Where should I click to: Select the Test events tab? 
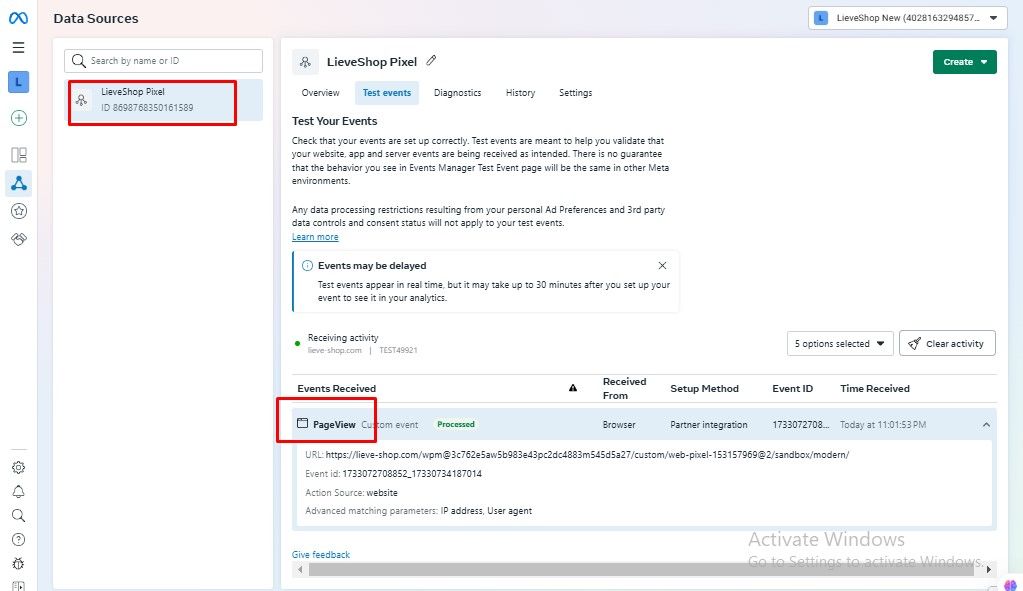[387, 93]
